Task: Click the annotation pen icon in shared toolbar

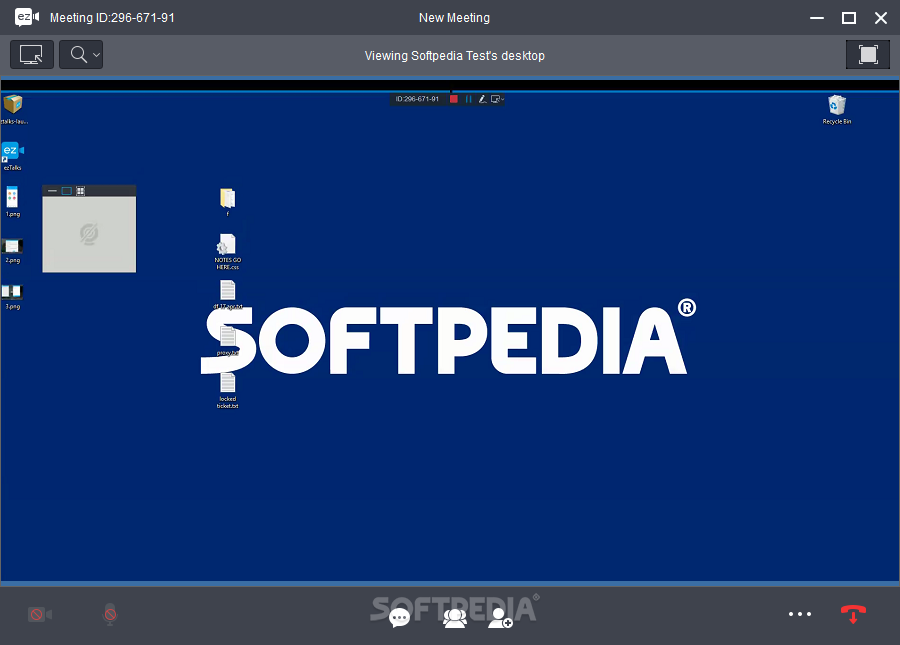Action: click(482, 99)
